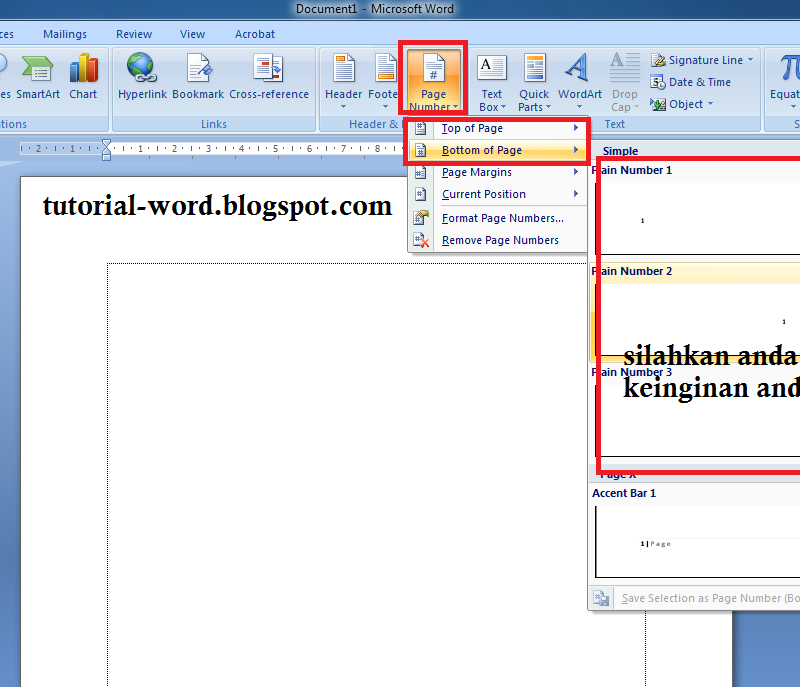
Task: Expand the Object dropdown arrow
Action: tap(710, 104)
